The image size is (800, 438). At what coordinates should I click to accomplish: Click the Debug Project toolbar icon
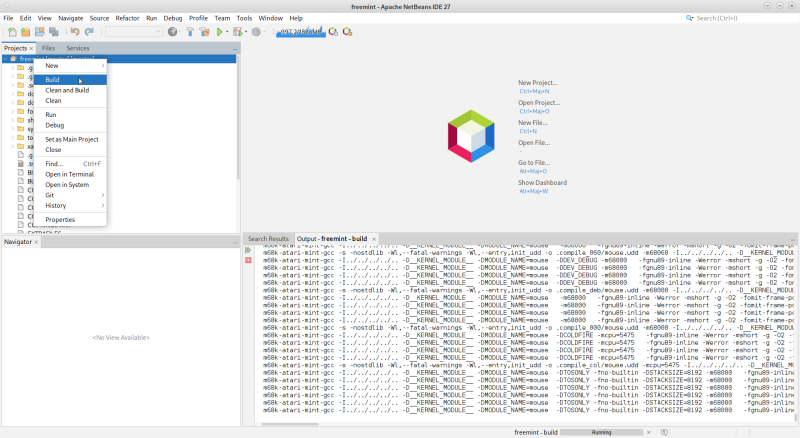[237, 32]
